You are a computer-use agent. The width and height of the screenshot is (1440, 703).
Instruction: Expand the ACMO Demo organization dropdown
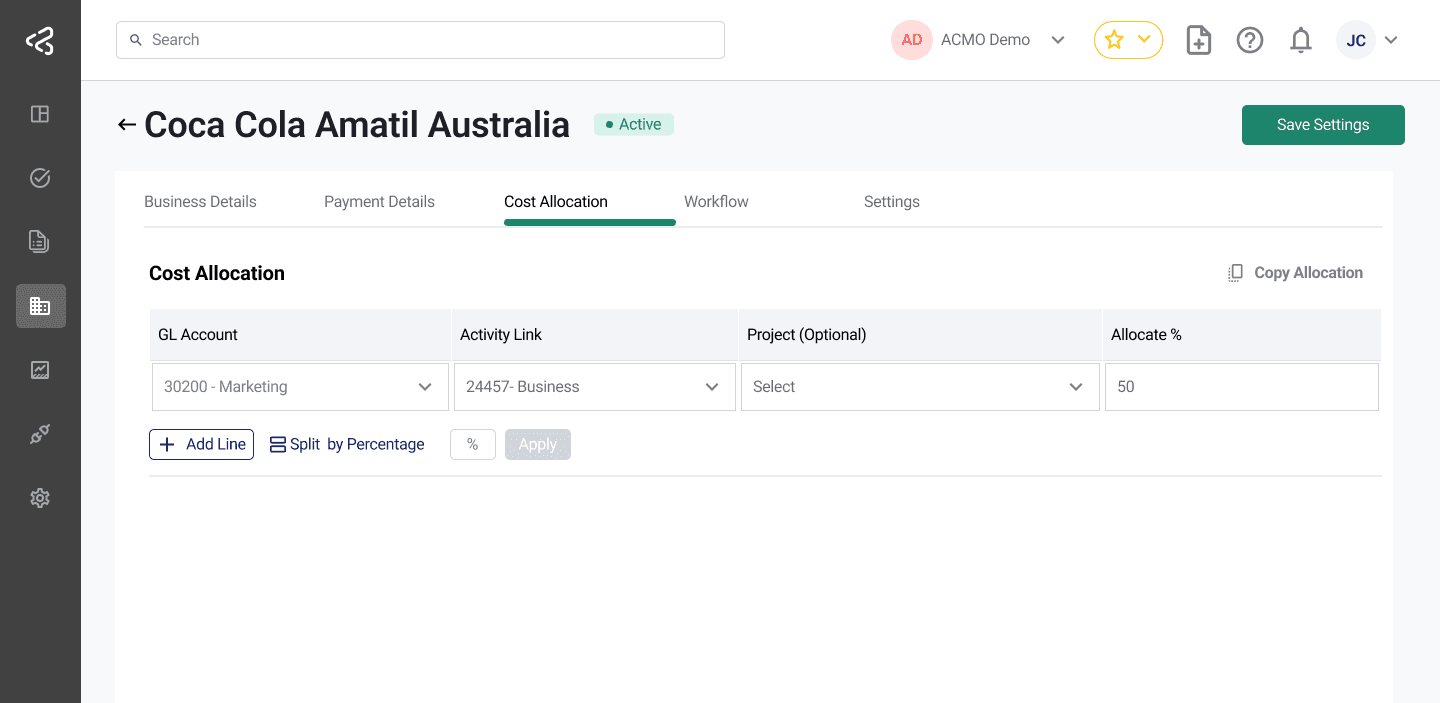(x=1058, y=40)
